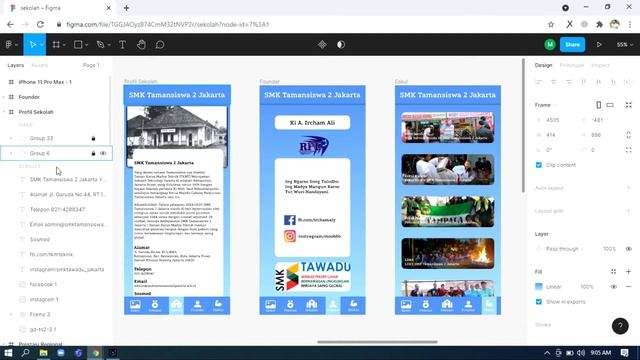
Task: Click the canvas vertical scrollbar
Action: pyautogui.click(x=523, y=125)
